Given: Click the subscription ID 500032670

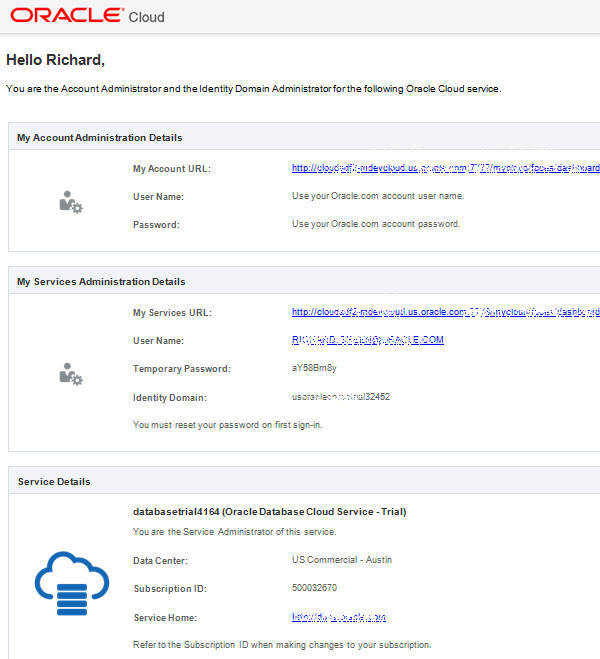Looking at the screenshot, I should point(314,588).
